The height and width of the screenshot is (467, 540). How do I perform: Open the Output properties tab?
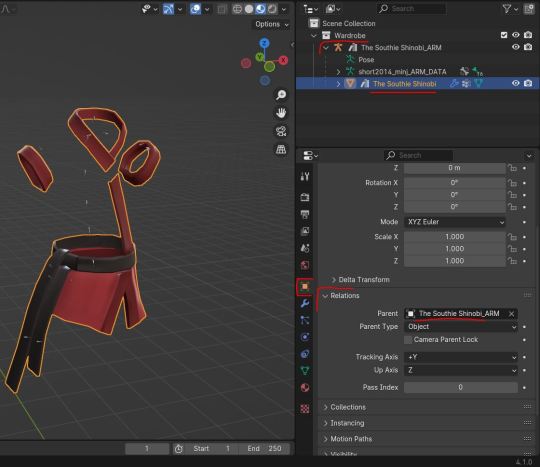point(305,214)
